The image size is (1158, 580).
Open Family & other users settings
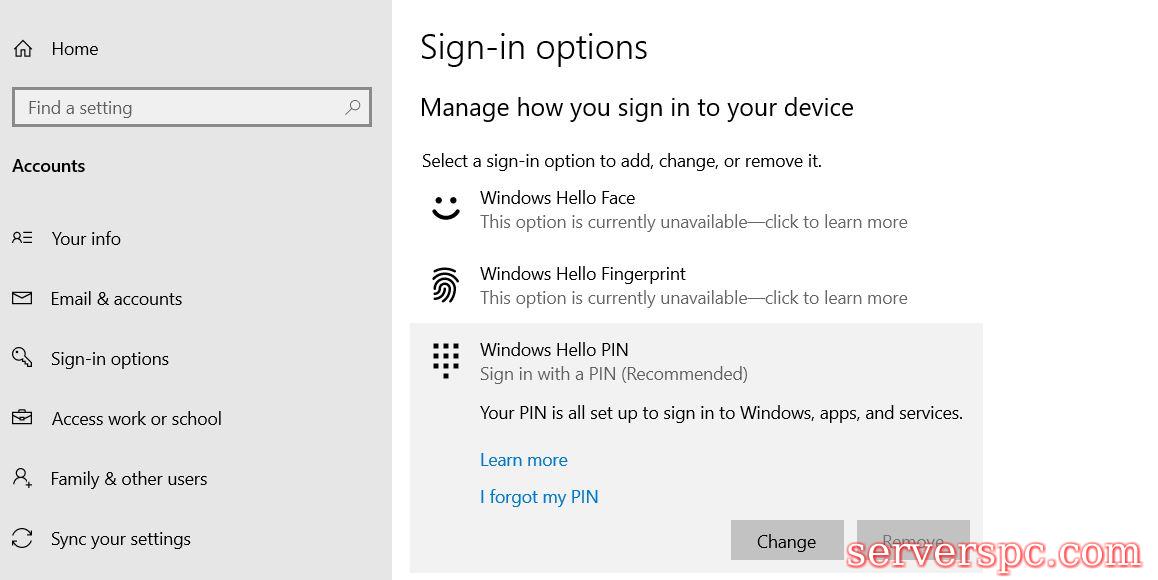pos(129,479)
